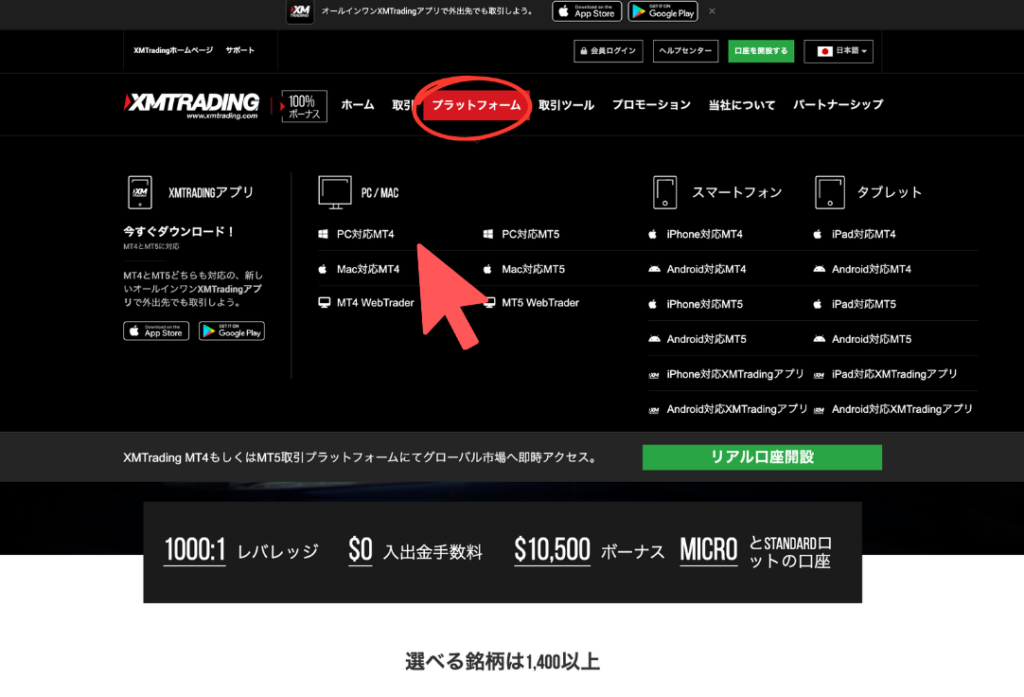
Task: Open the Mac対応MT5 link
Action: point(533,269)
